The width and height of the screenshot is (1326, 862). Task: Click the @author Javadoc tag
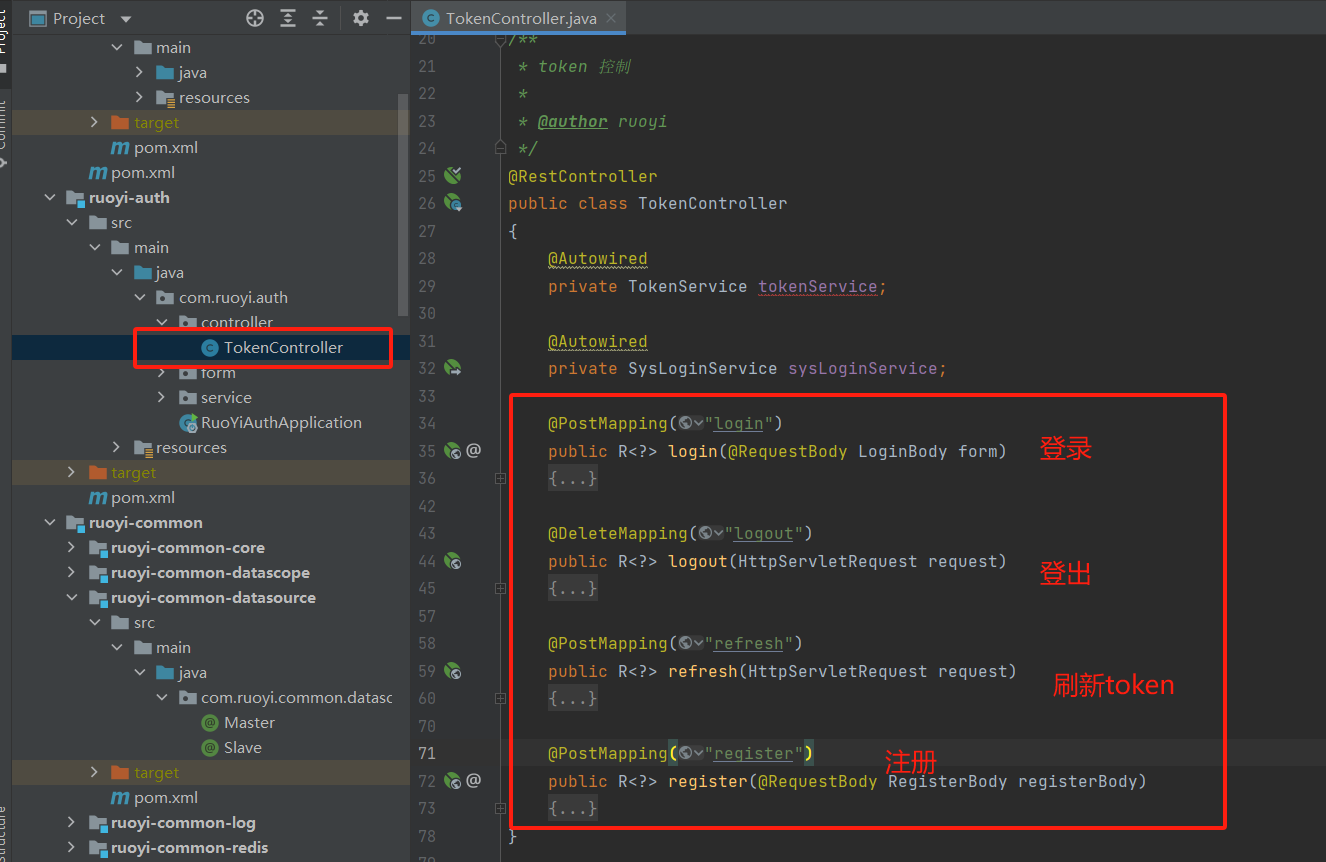(x=573, y=121)
